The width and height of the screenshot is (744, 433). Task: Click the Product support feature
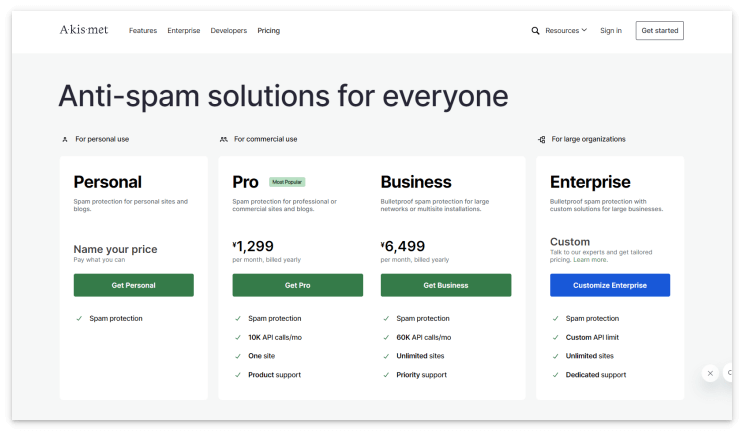click(x=274, y=375)
